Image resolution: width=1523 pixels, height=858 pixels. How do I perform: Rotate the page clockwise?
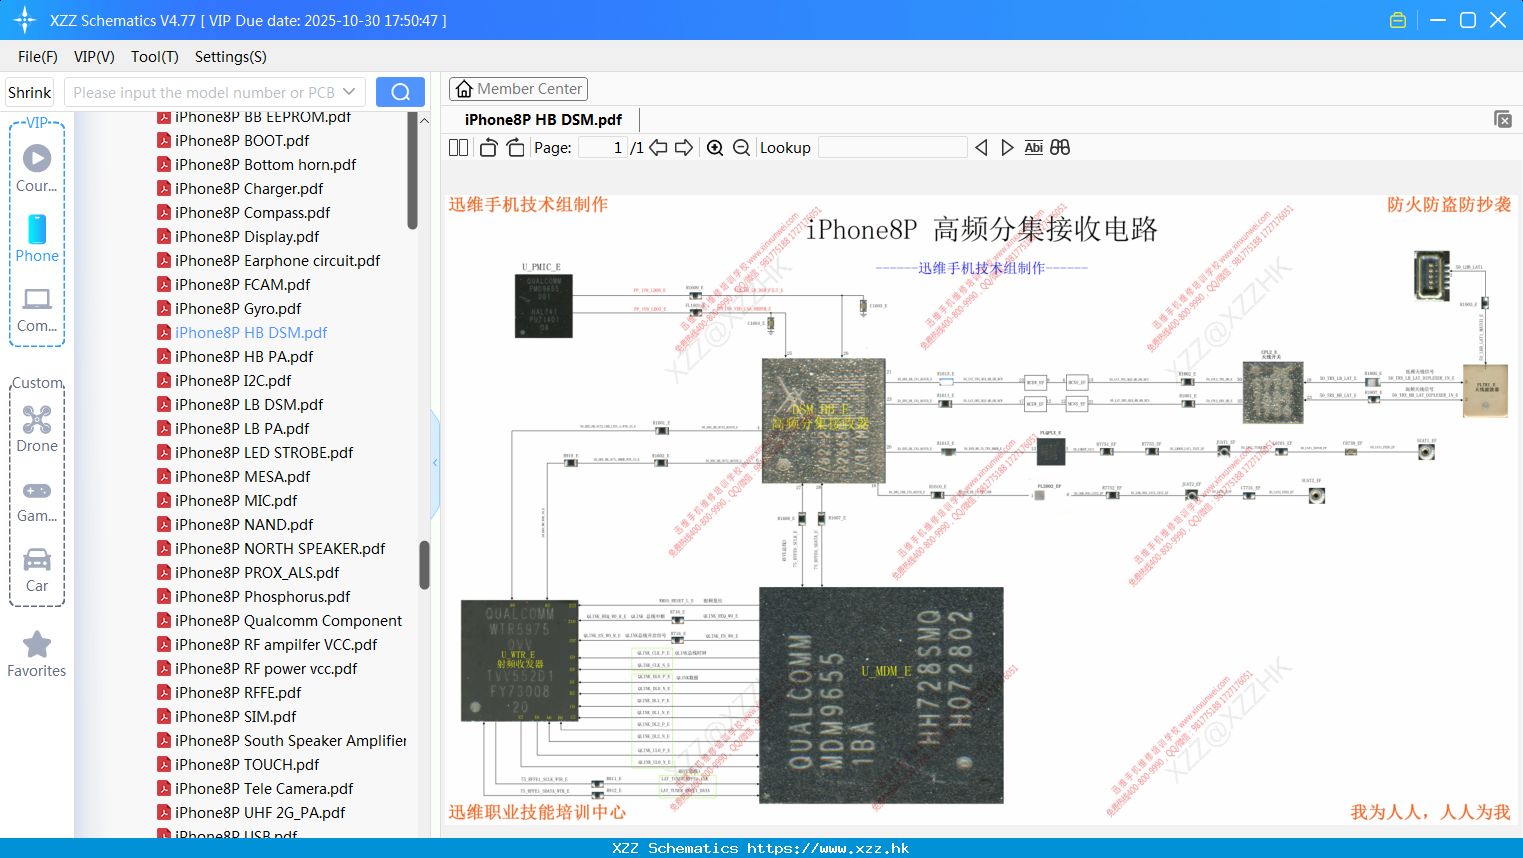coord(515,148)
